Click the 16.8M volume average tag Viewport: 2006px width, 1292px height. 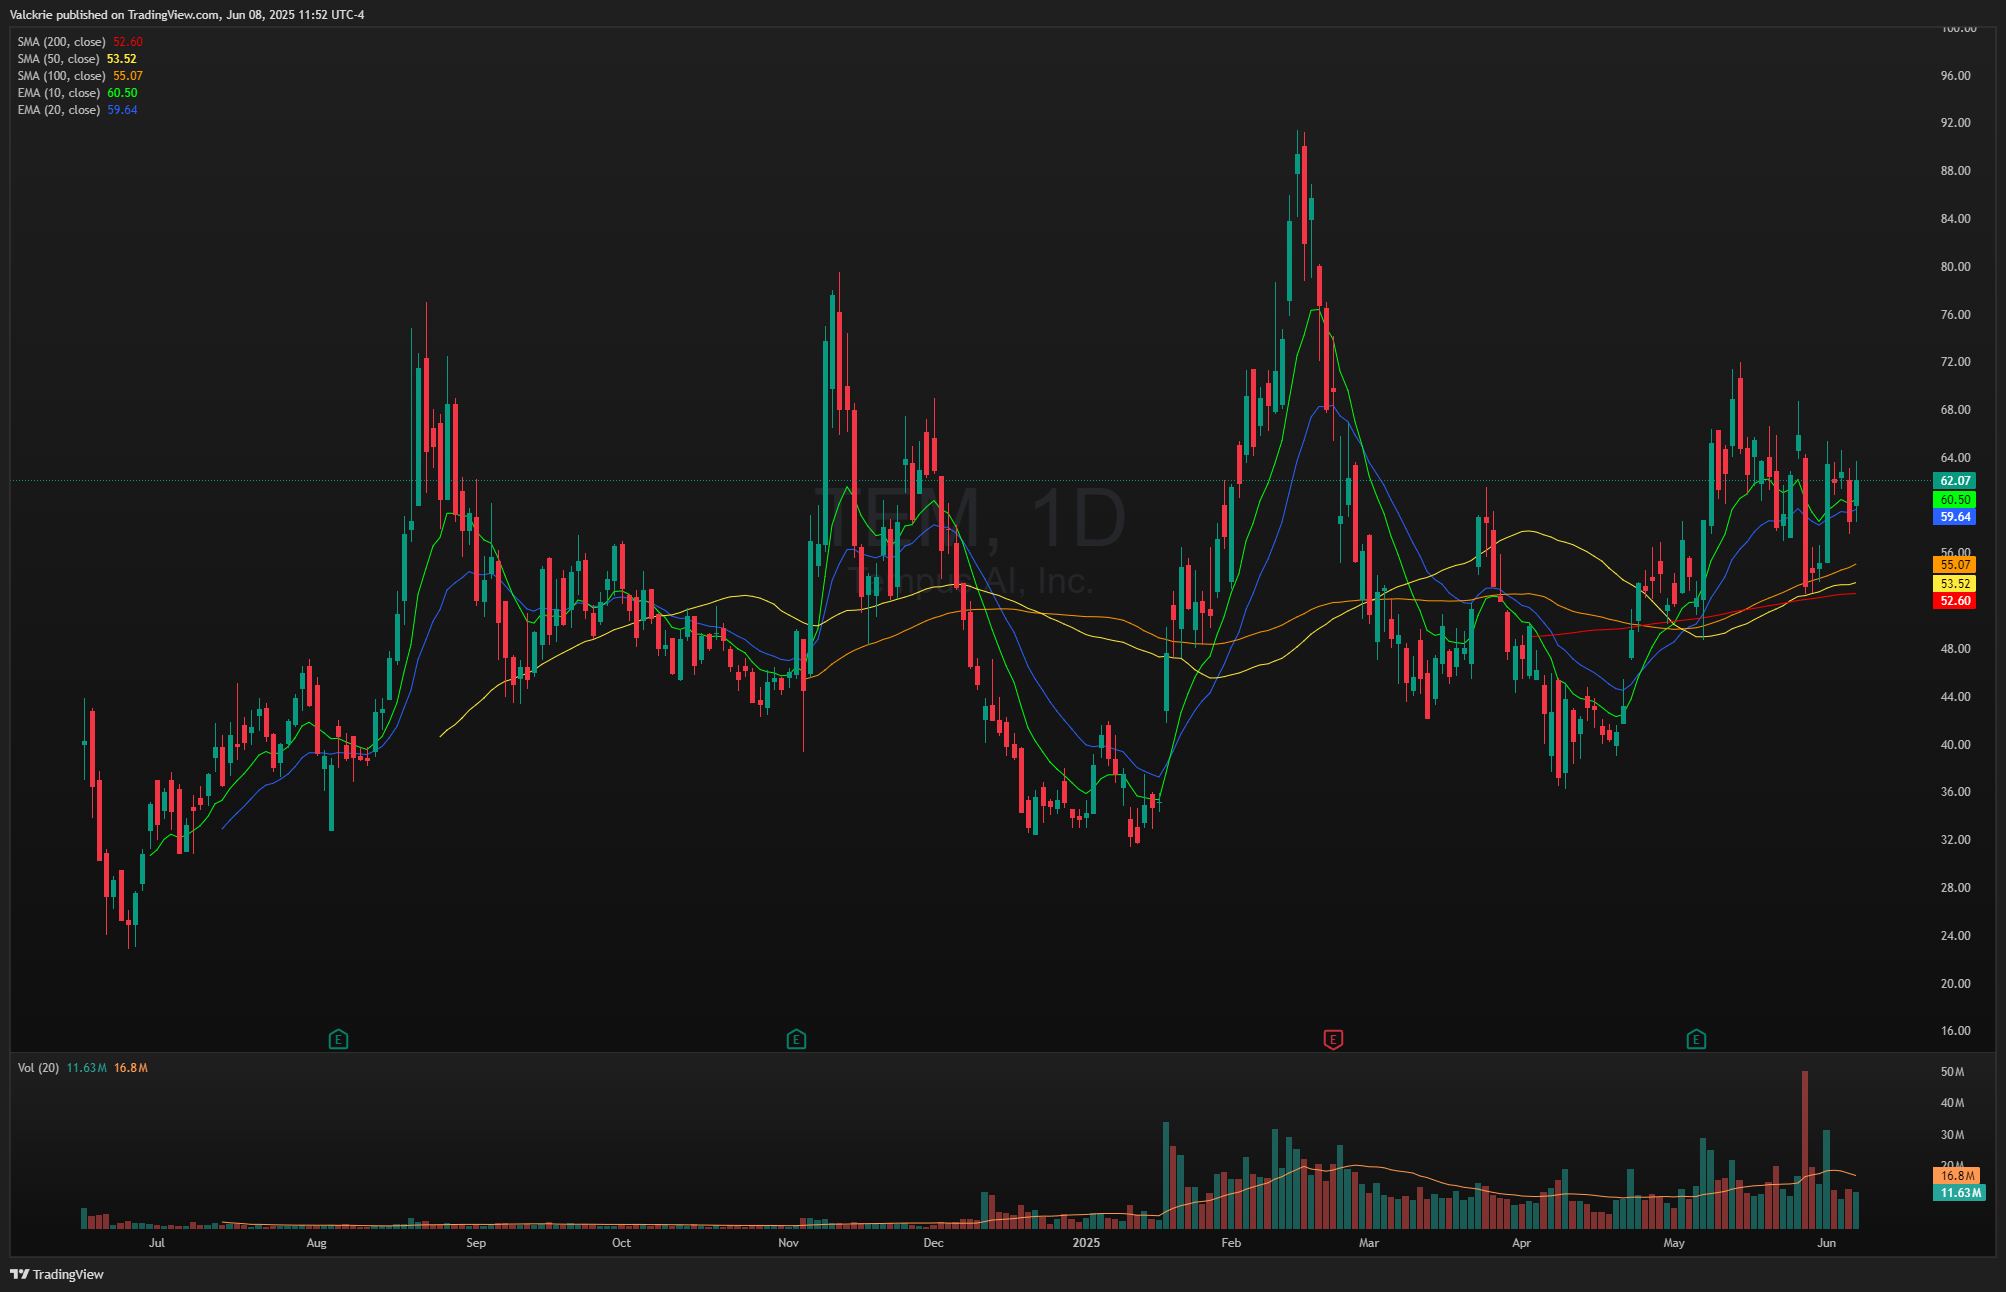click(1957, 1176)
